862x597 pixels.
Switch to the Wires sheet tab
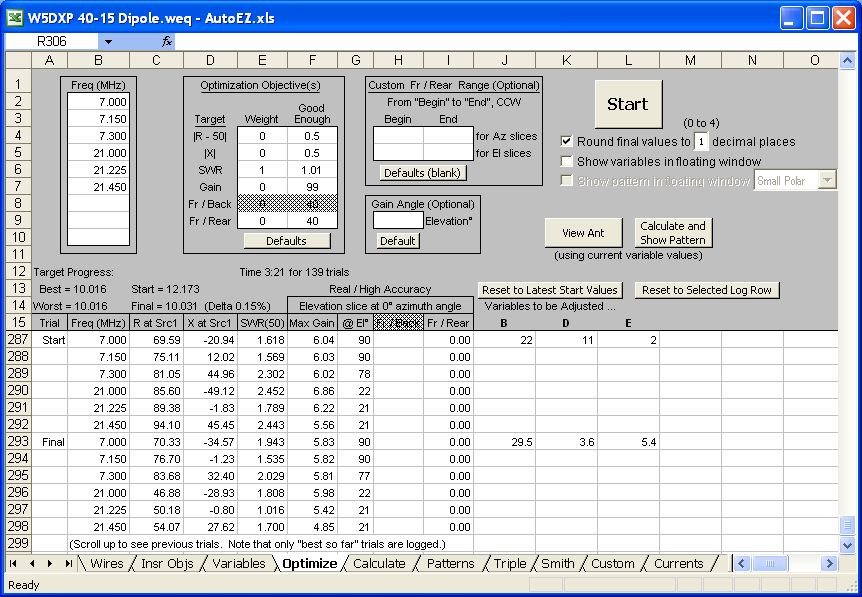click(106, 564)
